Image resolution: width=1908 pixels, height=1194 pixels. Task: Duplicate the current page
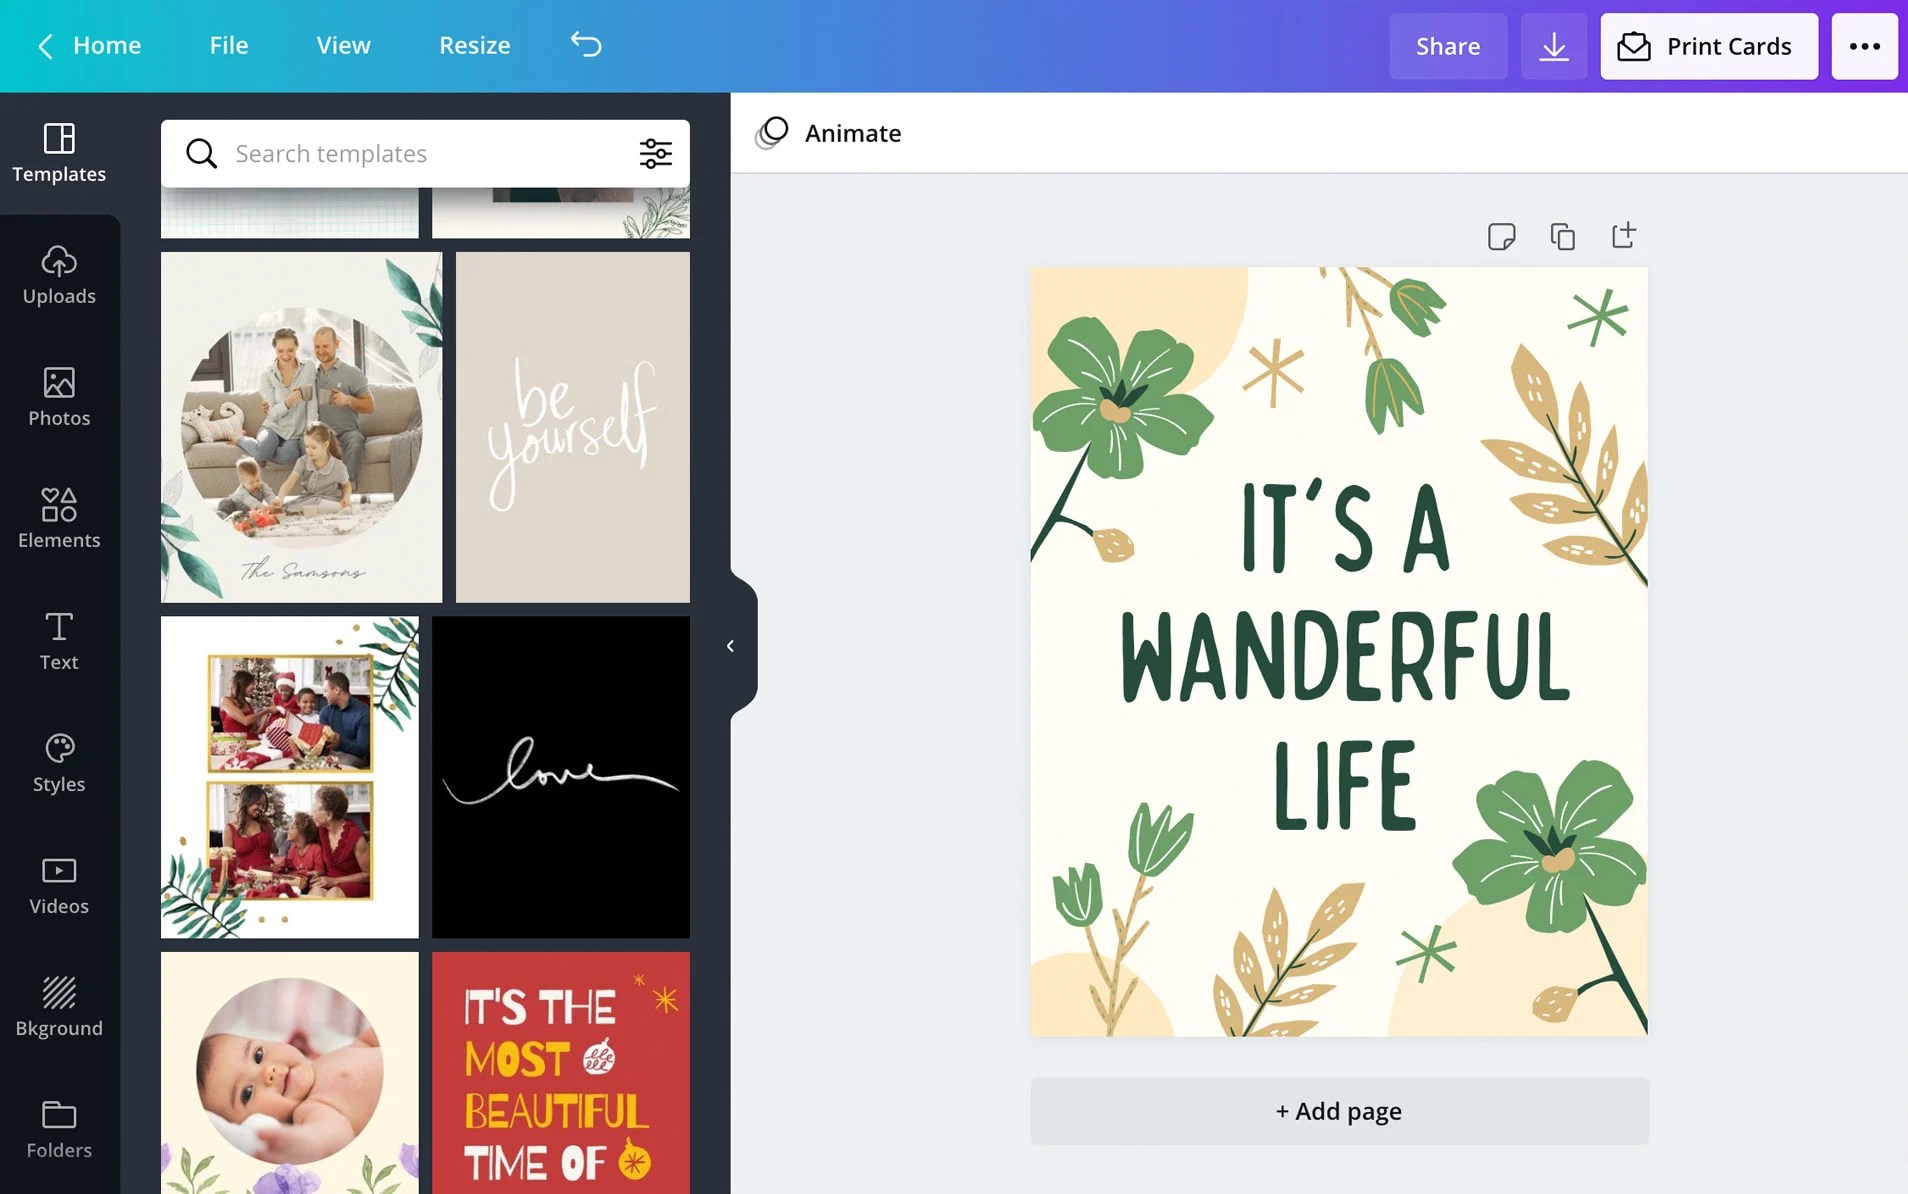(x=1562, y=236)
